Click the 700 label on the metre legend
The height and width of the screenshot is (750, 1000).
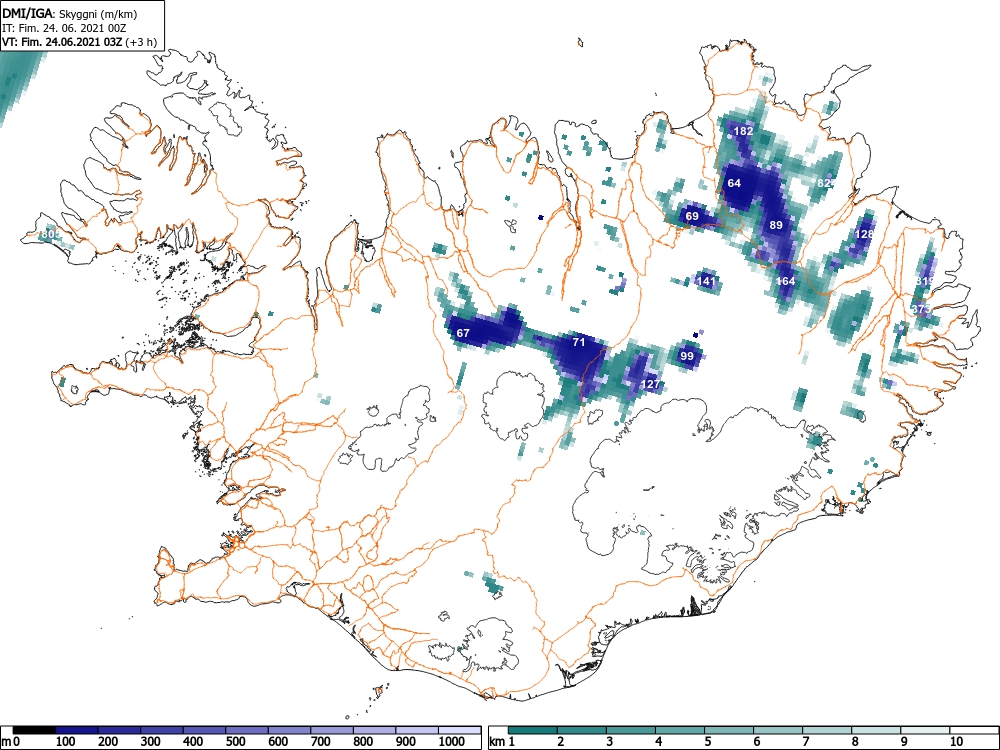click(x=320, y=742)
